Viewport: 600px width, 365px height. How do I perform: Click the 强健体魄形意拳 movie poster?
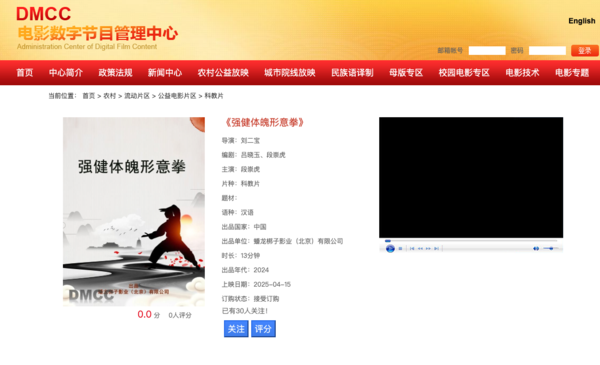tap(134, 212)
